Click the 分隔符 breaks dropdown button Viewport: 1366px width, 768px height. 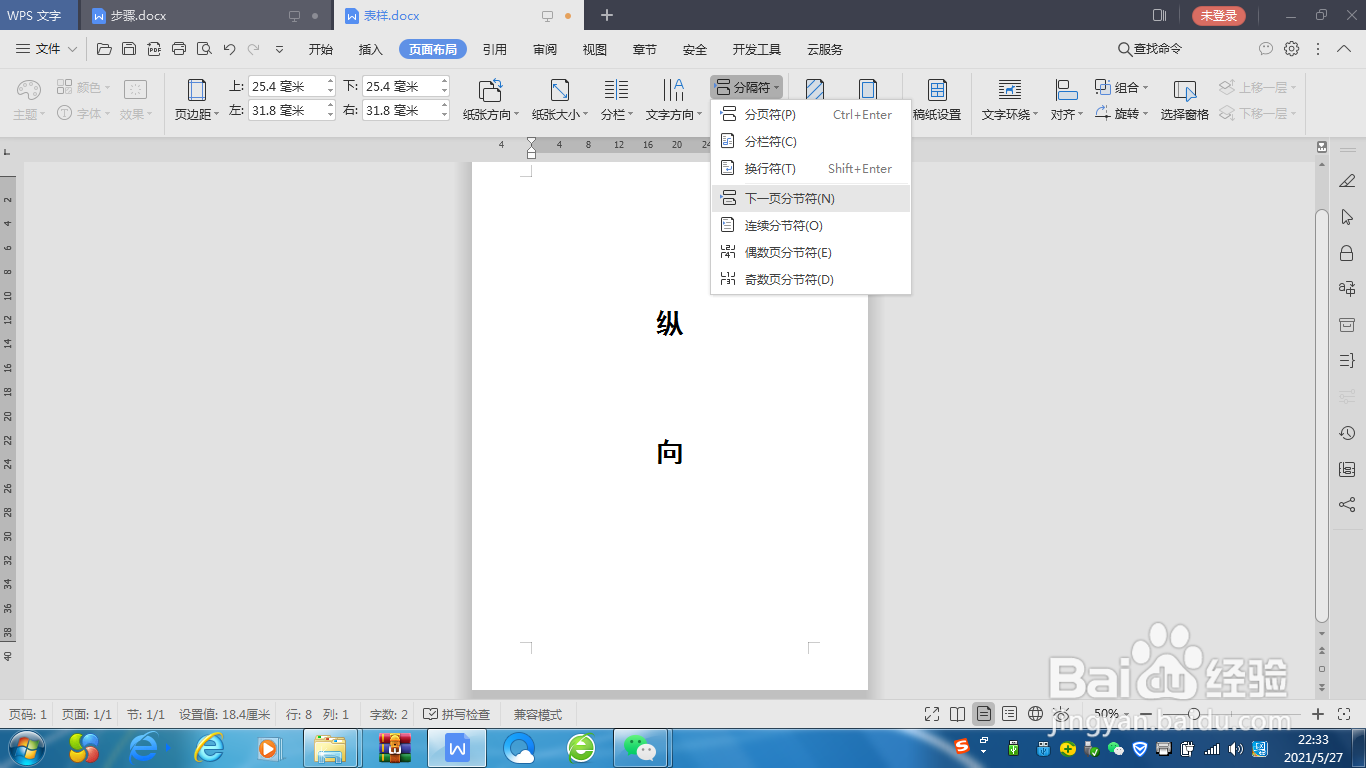click(x=747, y=87)
